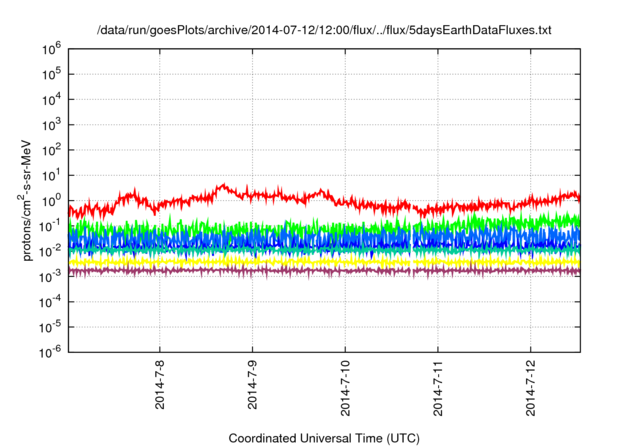The image size is (640, 448).
Task: Click the yellow flux line
Action: pyautogui.click(x=324, y=262)
